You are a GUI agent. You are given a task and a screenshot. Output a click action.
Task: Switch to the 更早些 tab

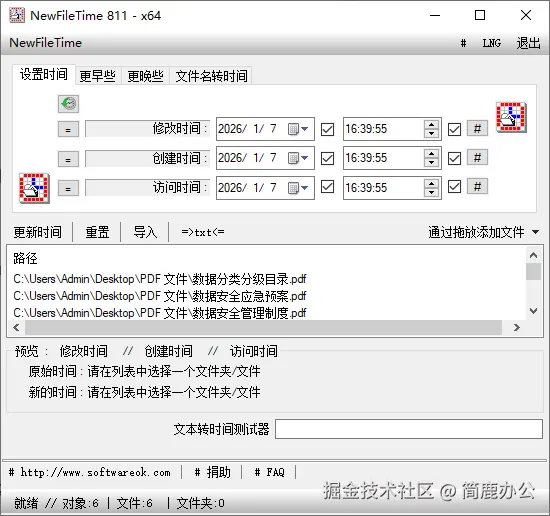click(98, 76)
